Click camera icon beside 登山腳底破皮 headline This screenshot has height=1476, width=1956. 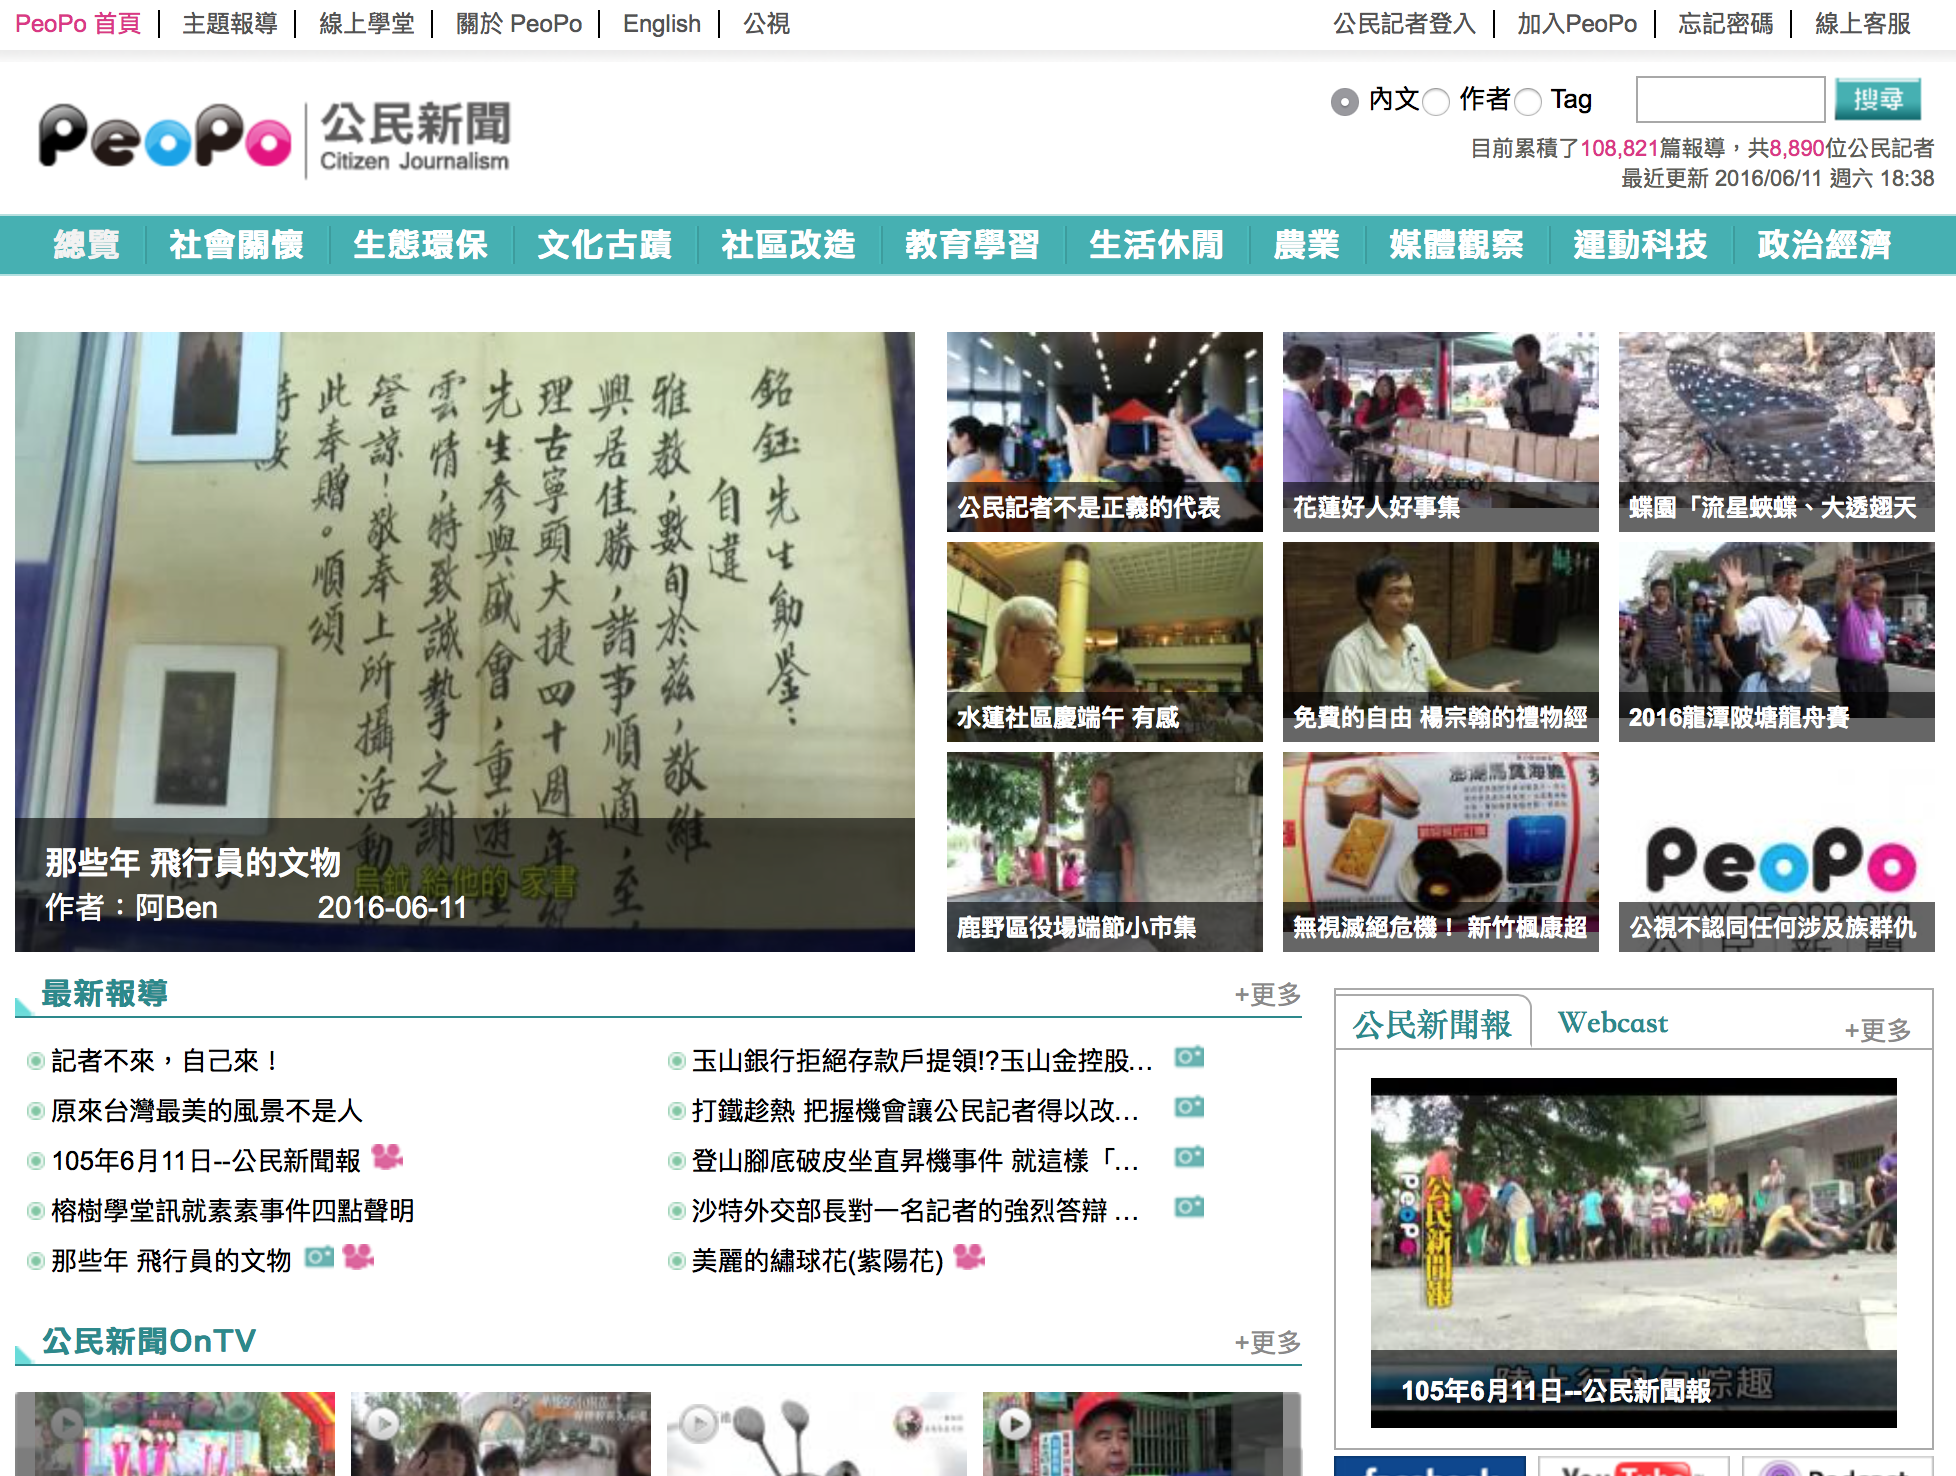[x=1189, y=1157]
